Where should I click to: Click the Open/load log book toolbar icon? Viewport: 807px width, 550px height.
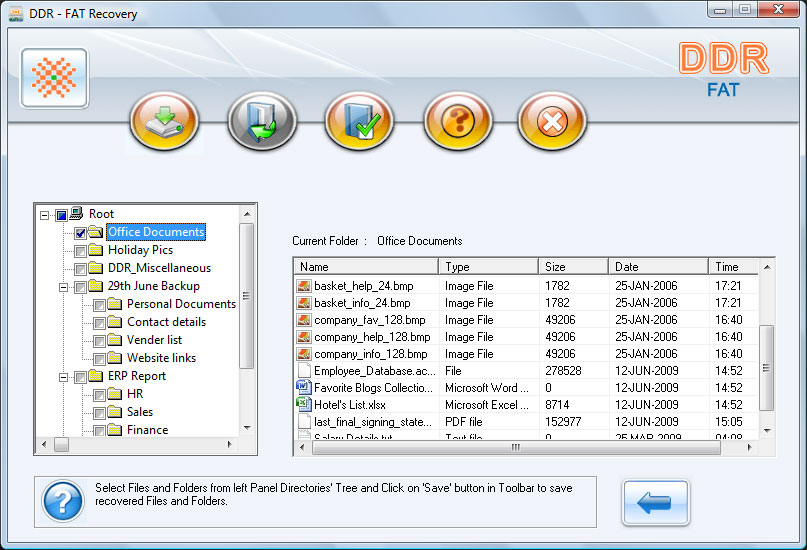[262, 121]
